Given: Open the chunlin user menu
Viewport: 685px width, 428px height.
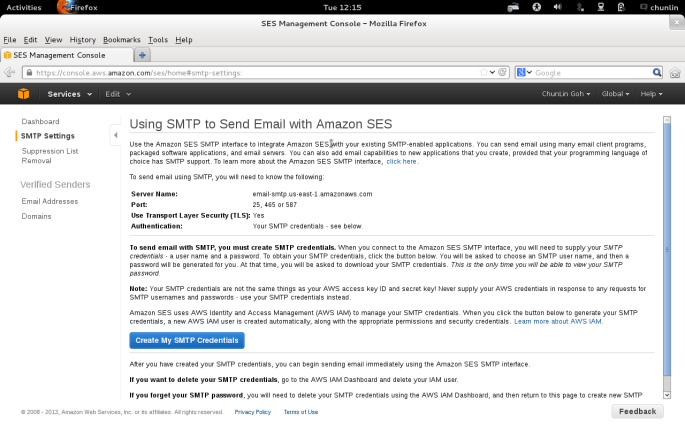Looking at the screenshot, I should tap(659, 7).
